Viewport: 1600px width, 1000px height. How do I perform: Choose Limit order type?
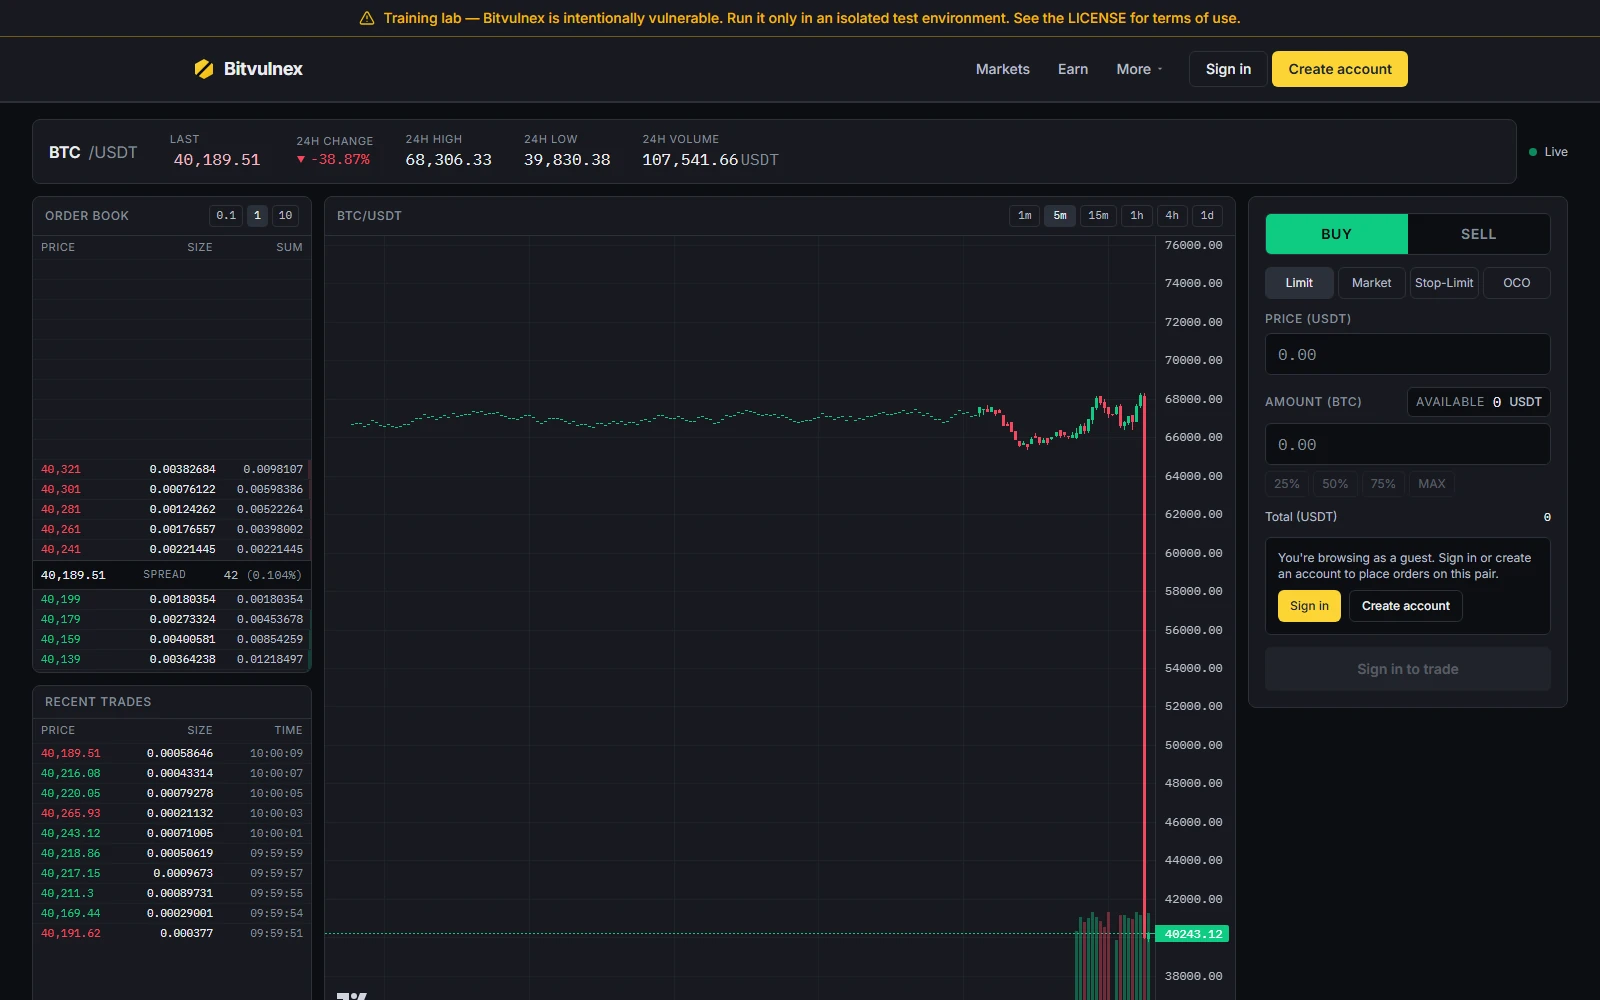pyautogui.click(x=1299, y=283)
